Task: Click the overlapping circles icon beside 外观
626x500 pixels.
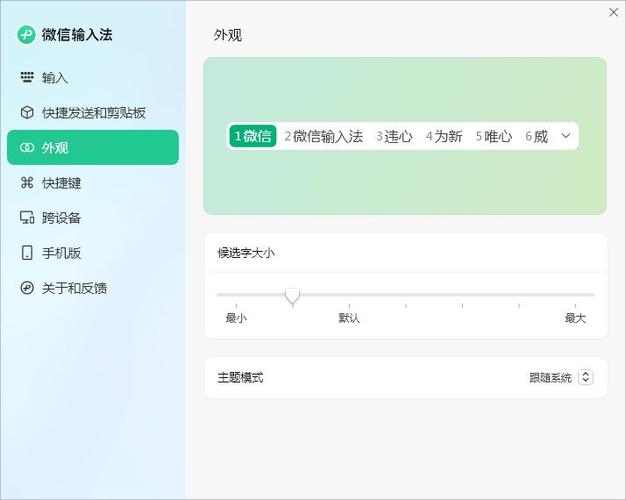Action: [x=27, y=148]
